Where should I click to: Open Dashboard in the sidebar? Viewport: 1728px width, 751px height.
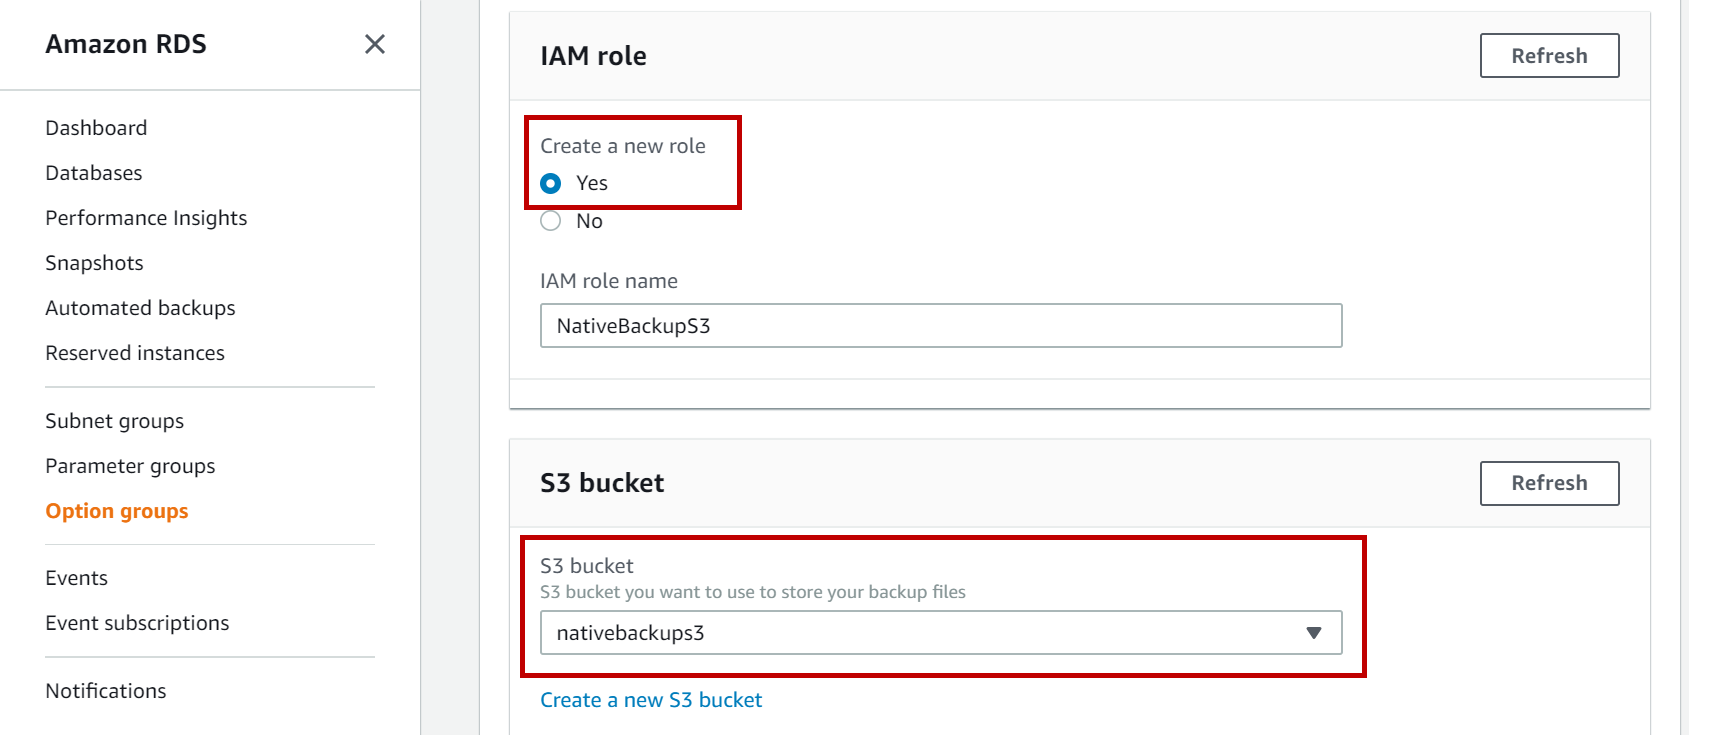coord(96,128)
